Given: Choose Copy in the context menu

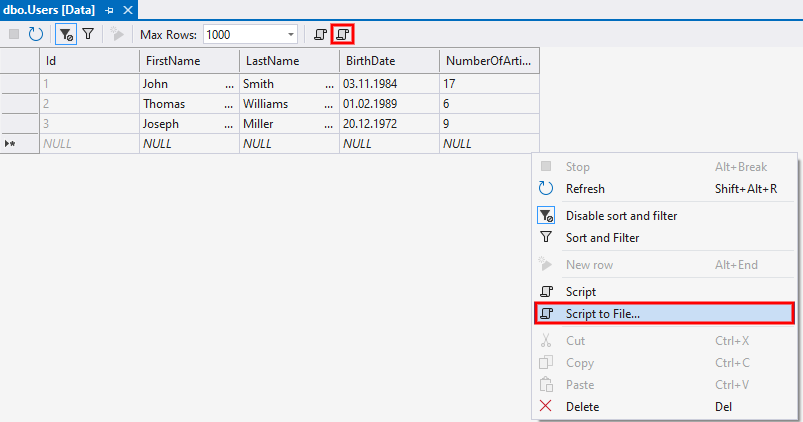Looking at the screenshot, I should tap(664, 363).
